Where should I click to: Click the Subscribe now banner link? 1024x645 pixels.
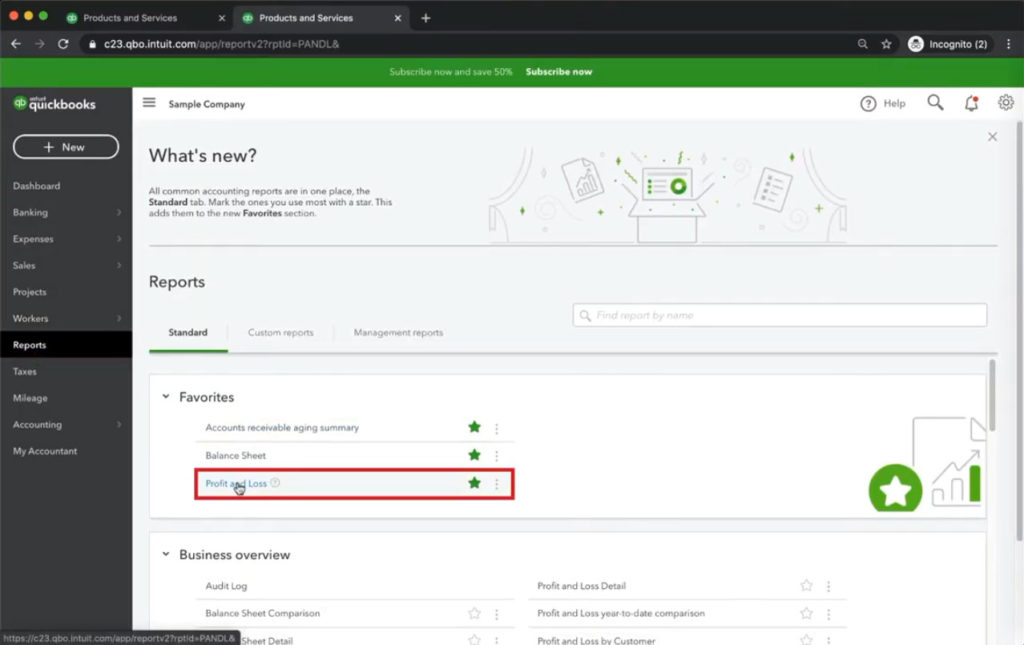558,72
